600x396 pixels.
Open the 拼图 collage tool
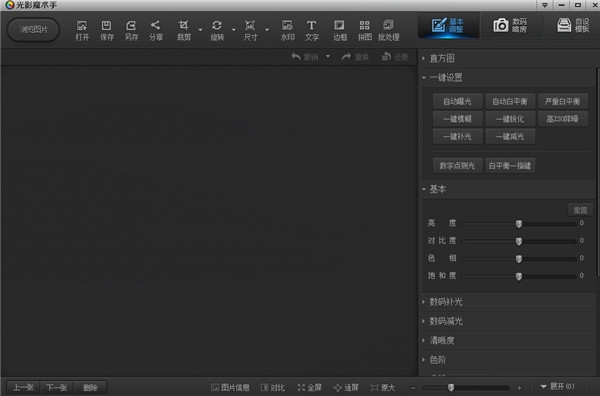[x=364, y=31]
